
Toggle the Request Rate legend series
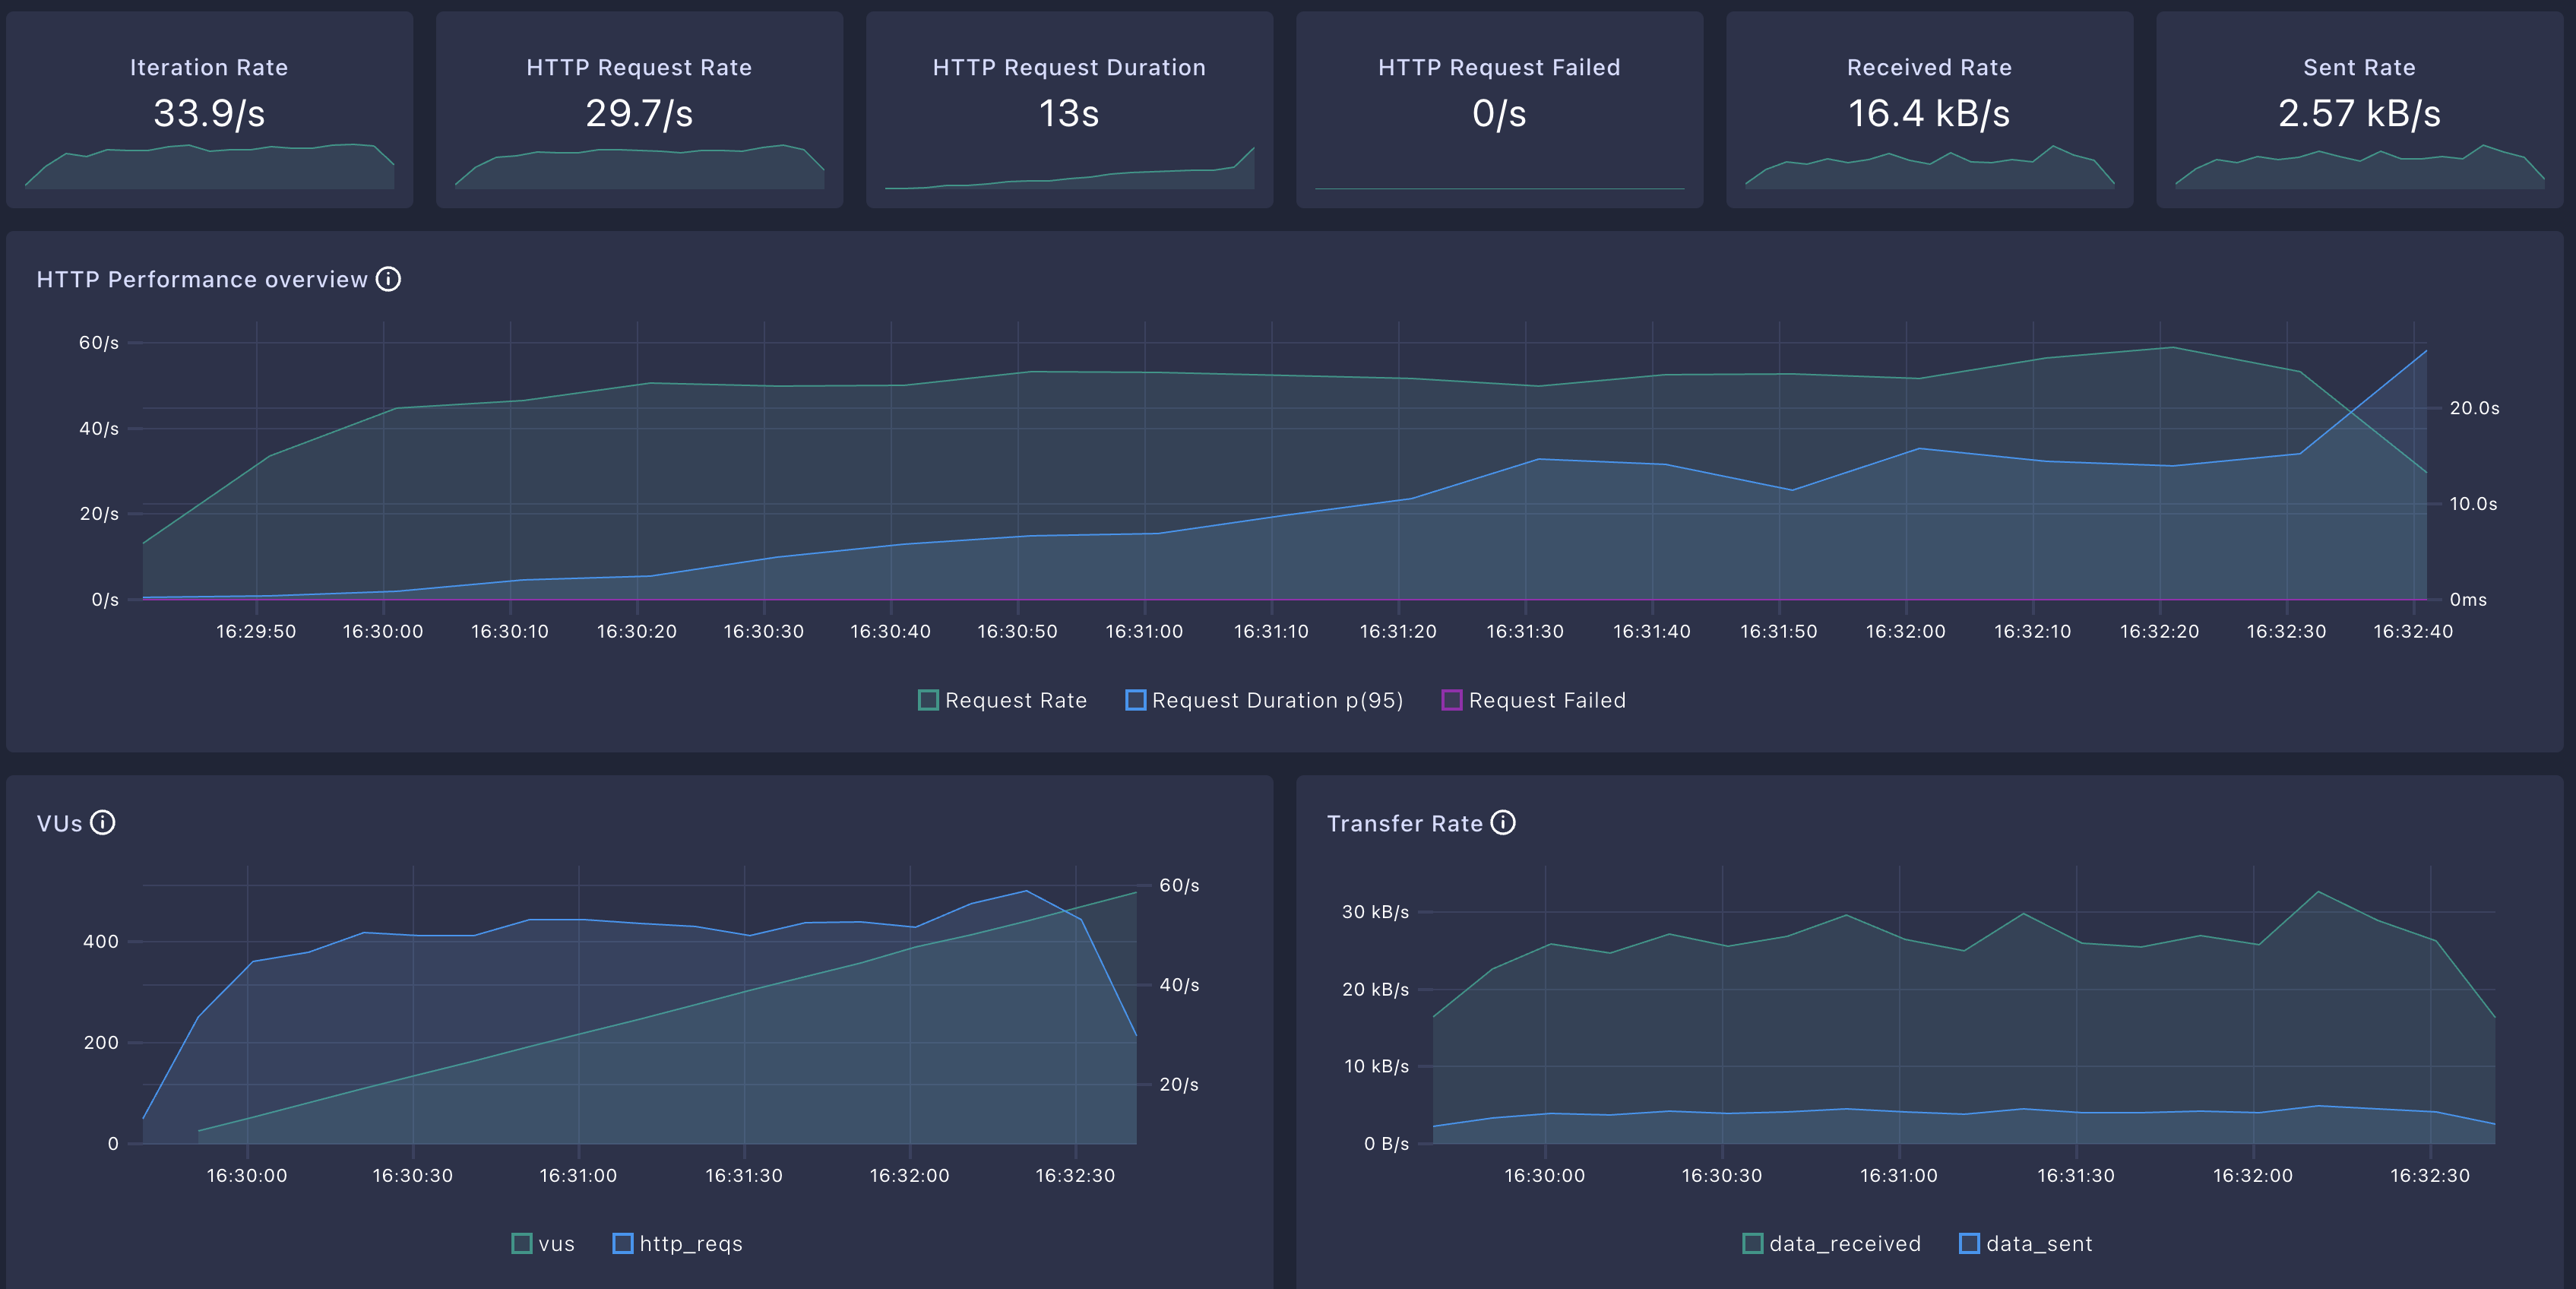(x=1002, y=700)
